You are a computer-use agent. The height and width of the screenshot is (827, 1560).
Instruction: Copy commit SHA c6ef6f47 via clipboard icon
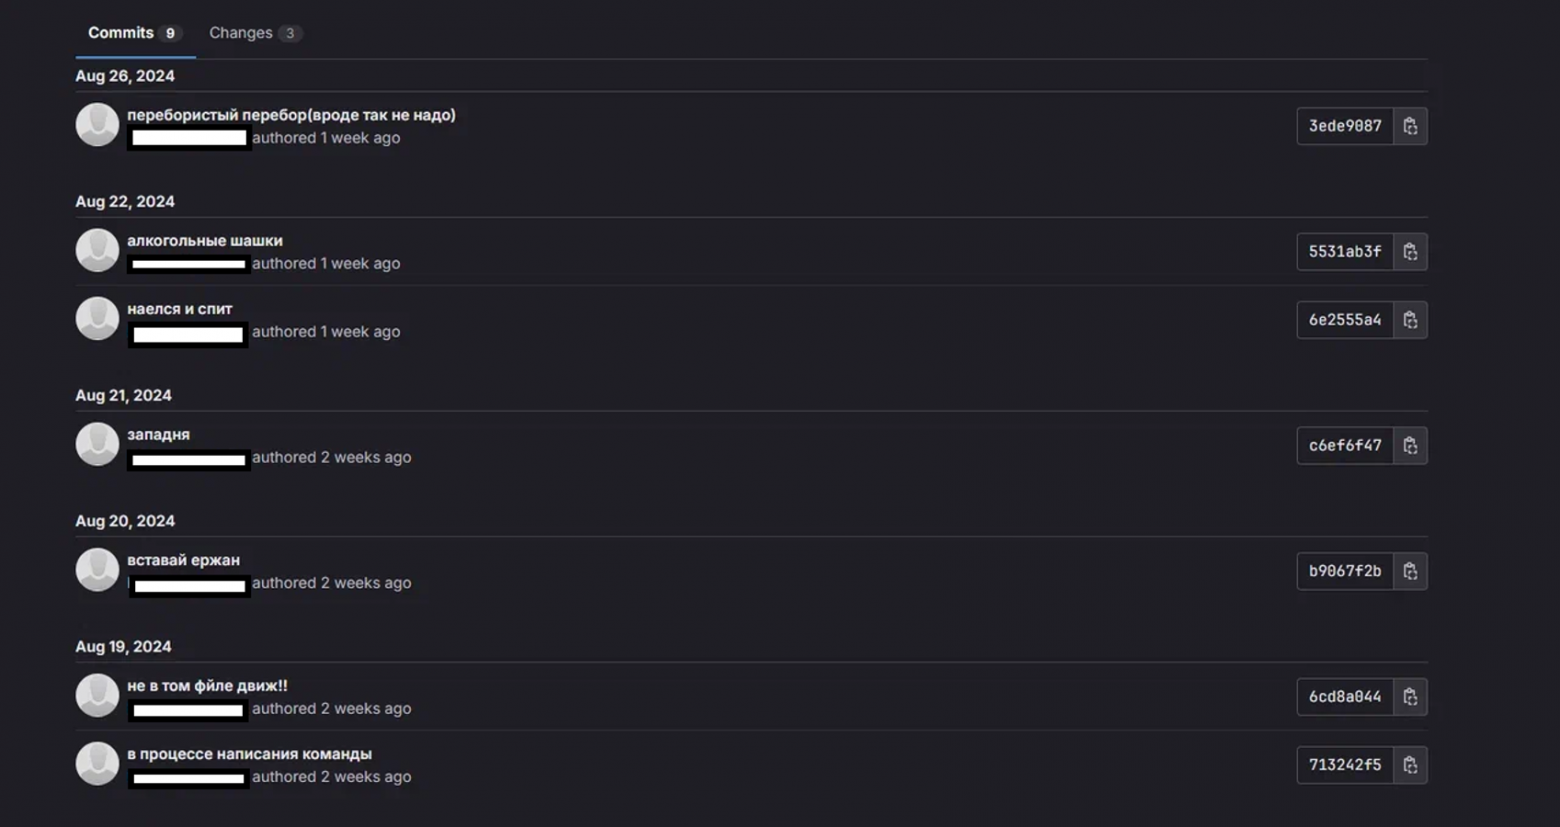[x=1410, y=446]
